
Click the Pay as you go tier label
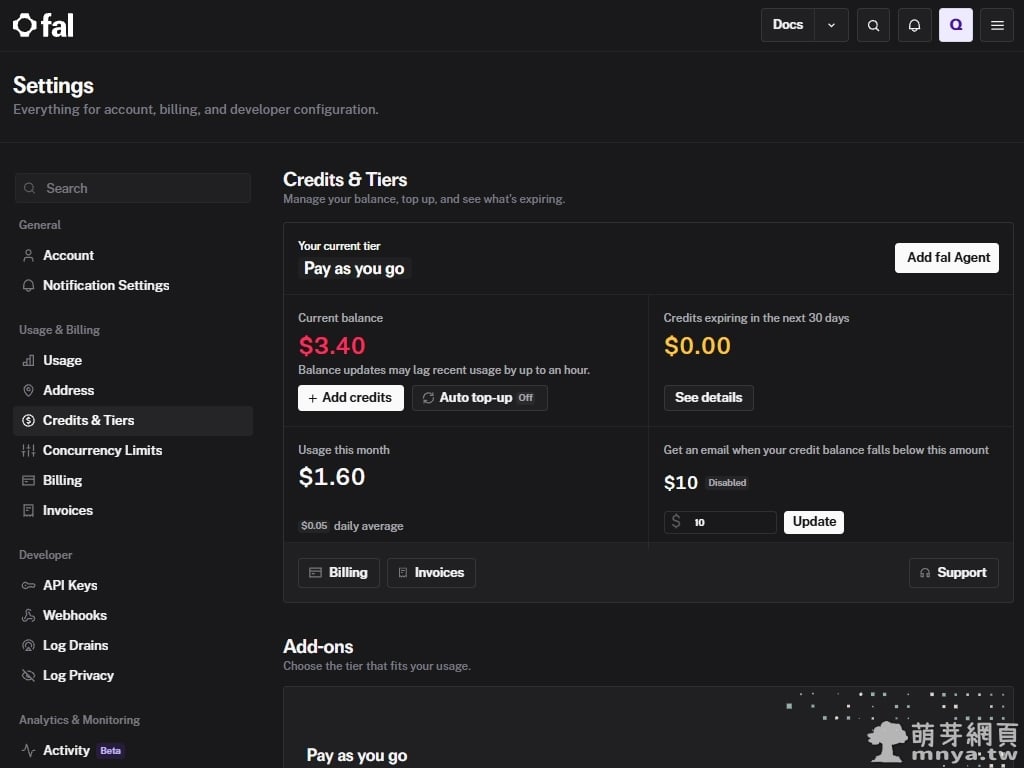click(x=354, y=268)
